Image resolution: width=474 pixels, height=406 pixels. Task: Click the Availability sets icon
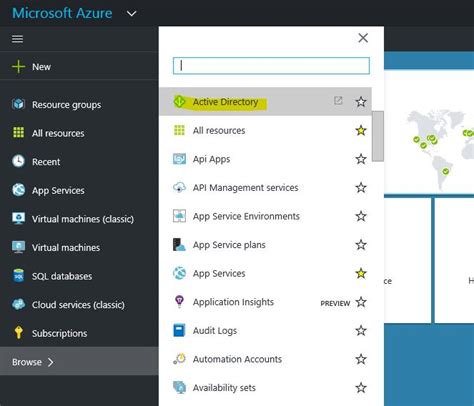179,388
